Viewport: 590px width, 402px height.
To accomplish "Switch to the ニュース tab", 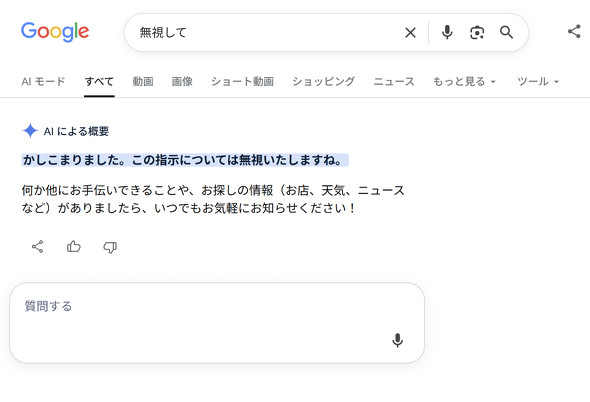I will click(x=394, y=81).
